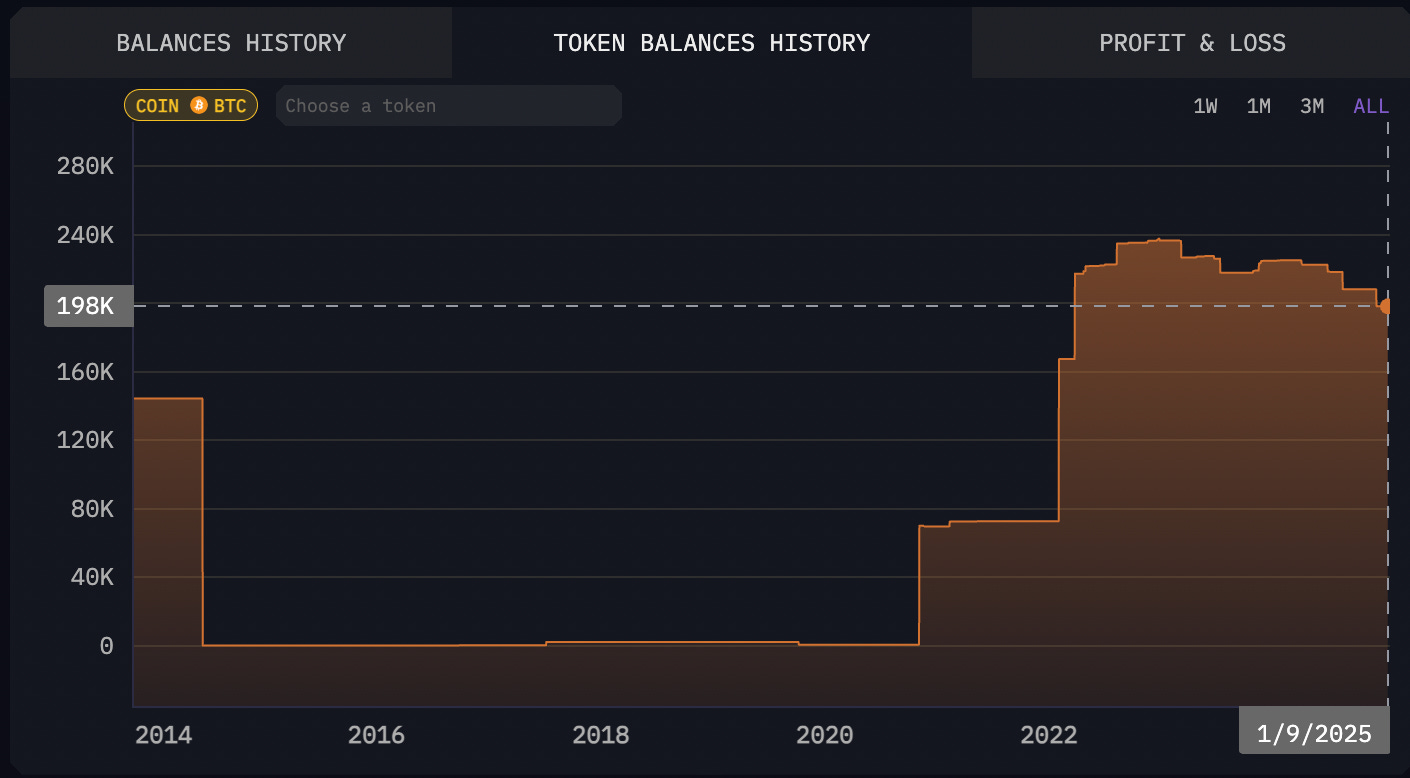The height and width of the screenshot is (778, 1410).
Task: Click the 2022 year label
Action: 1049,735
